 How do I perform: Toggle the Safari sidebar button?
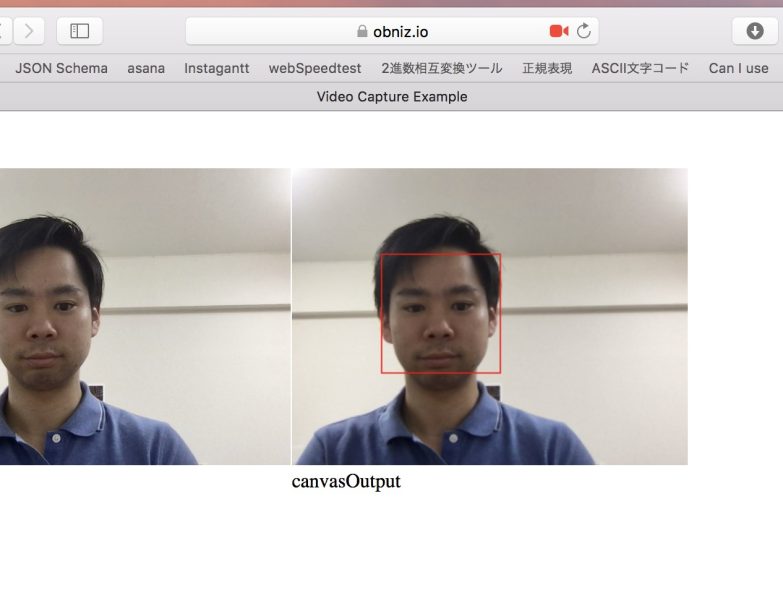point(80,31)
